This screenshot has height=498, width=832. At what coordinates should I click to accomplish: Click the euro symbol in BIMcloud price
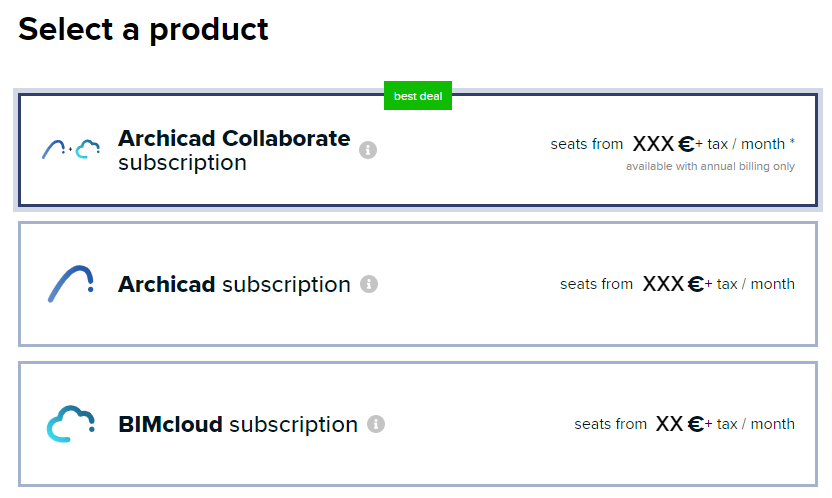pyautogui.click(x=696, y=424)
